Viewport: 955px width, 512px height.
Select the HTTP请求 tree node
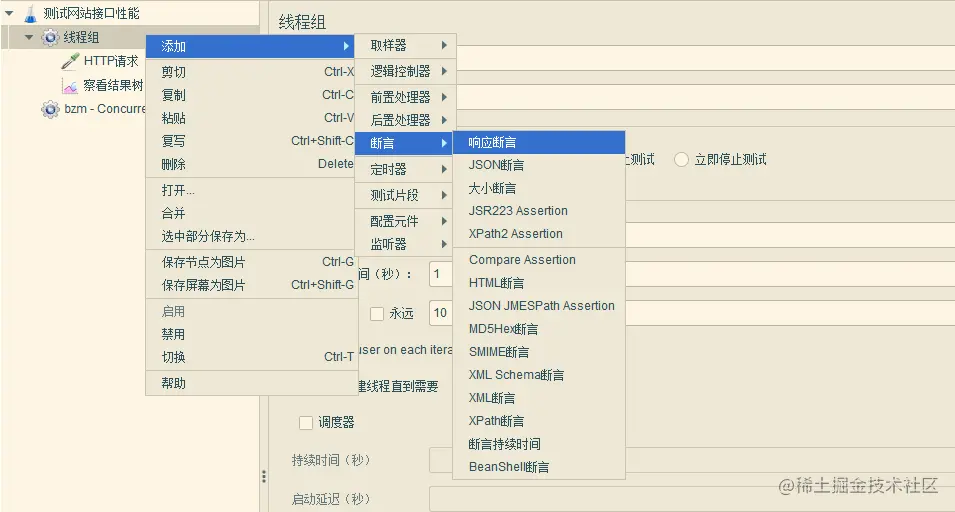(111, 61)
